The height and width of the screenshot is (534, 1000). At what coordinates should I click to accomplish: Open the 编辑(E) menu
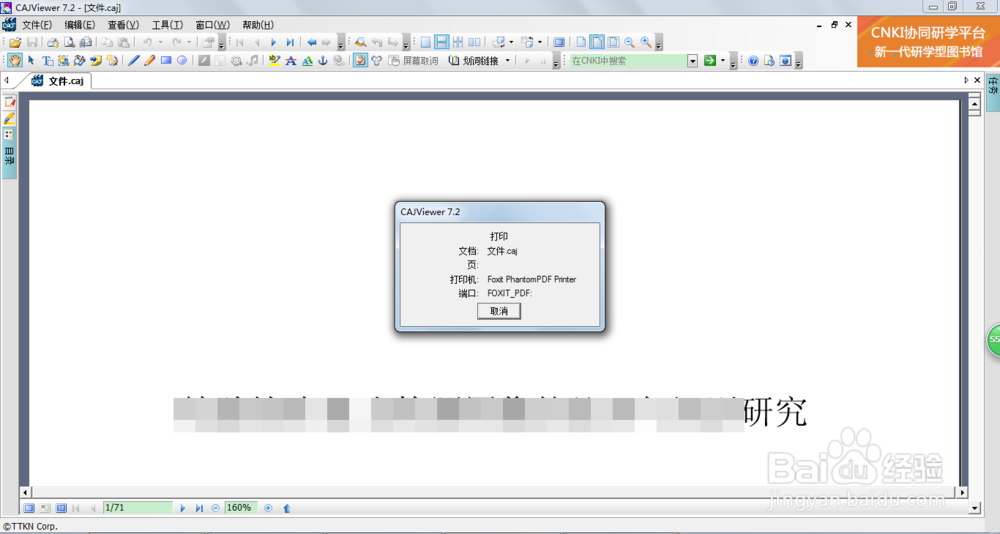[x=80, y=25]
